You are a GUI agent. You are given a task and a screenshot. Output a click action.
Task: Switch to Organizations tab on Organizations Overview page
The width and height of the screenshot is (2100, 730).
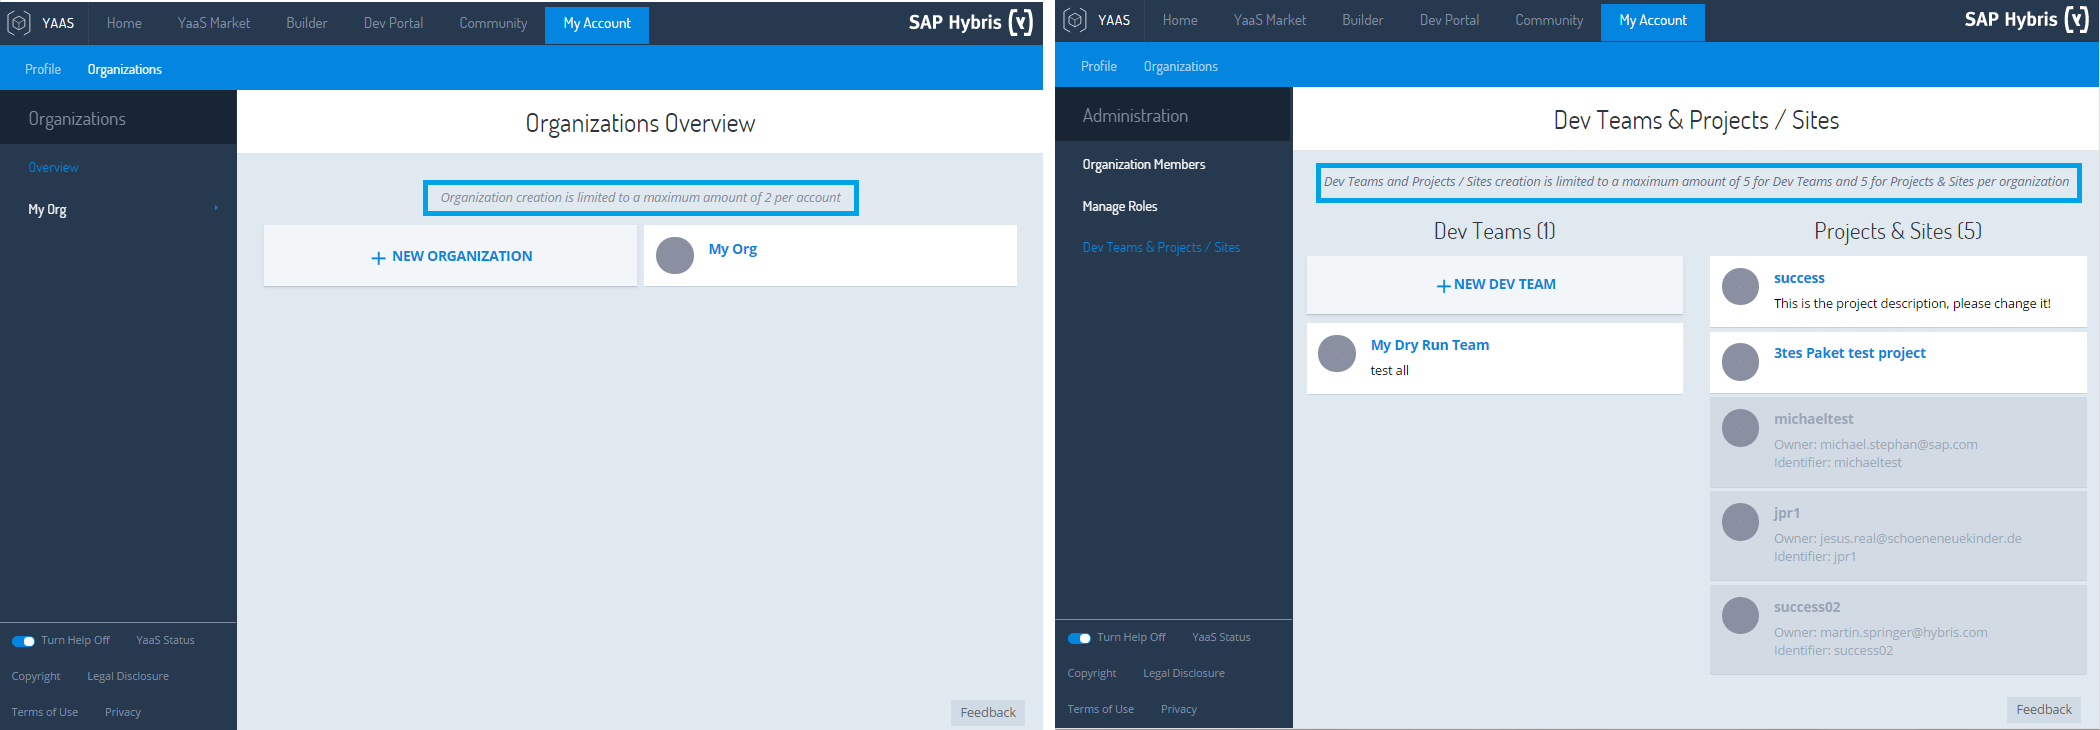pos(125,69)
